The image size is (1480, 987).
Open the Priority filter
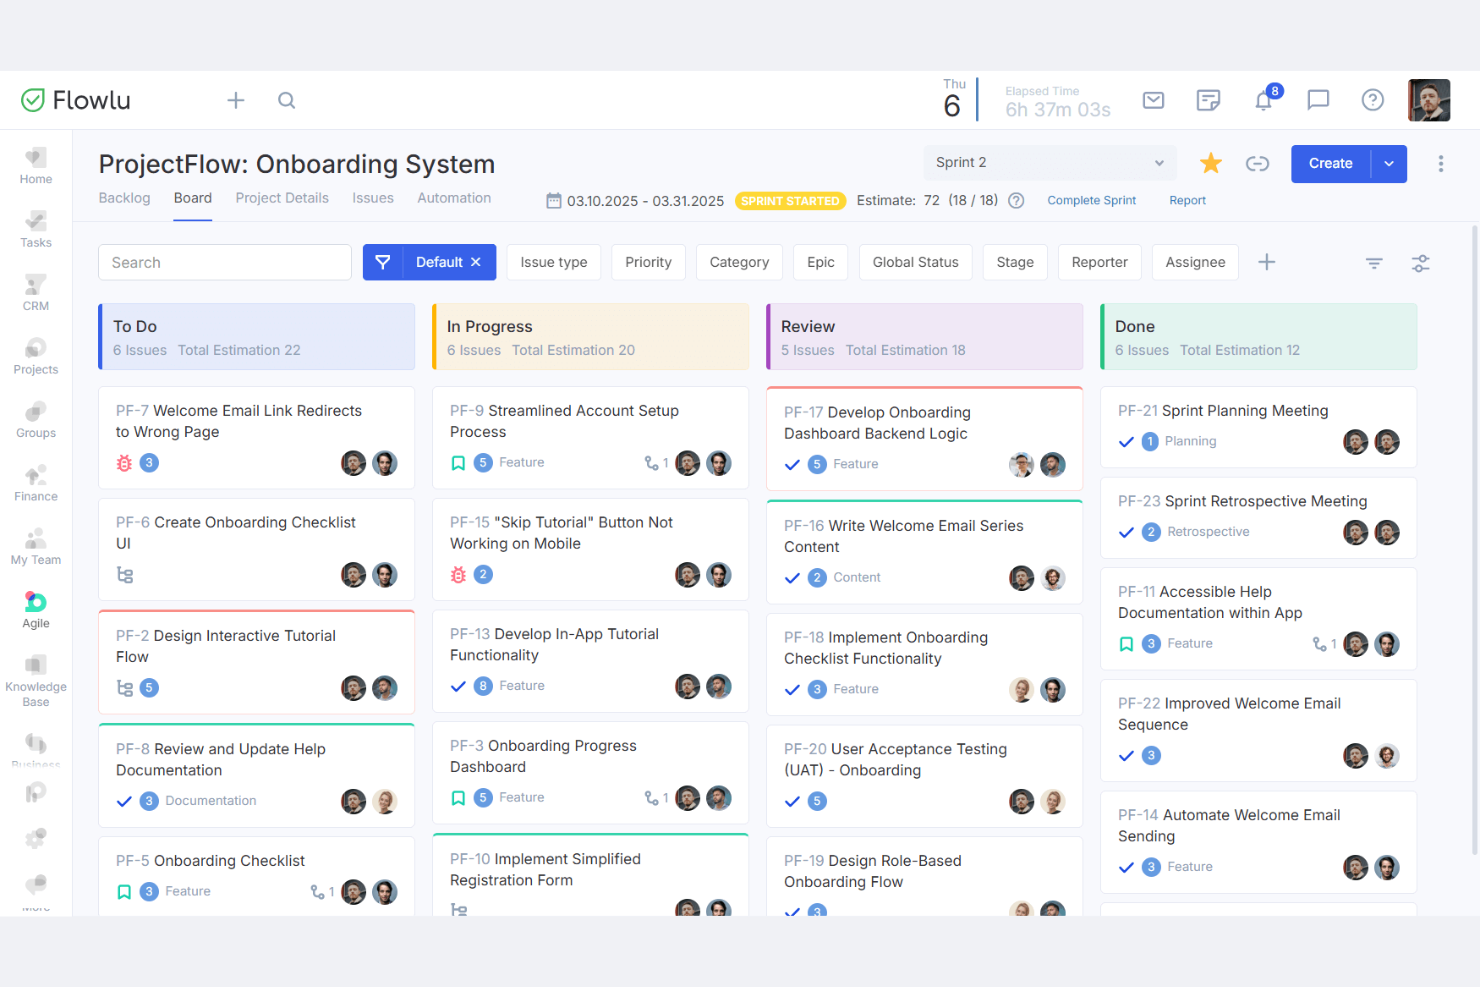649,262
